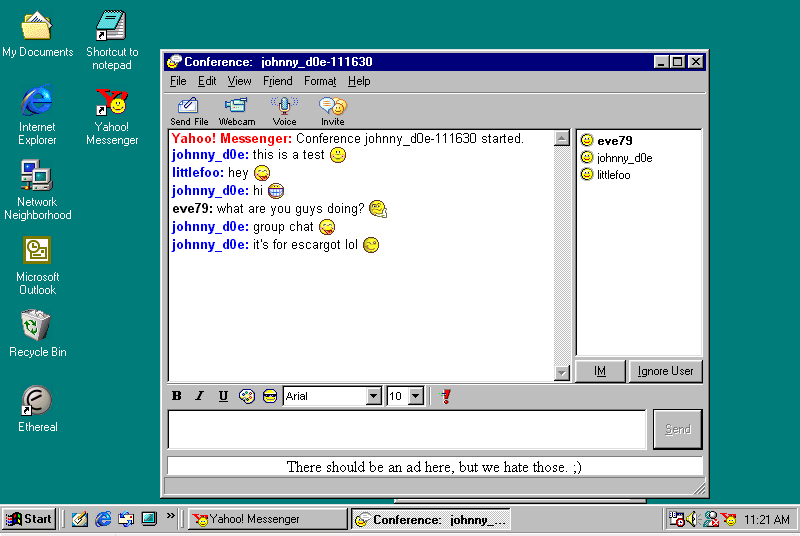The height and width of the screenshot is (536, 800).
Task: Click the Ethereal desktop icon
Action: [x=37, y=409]
